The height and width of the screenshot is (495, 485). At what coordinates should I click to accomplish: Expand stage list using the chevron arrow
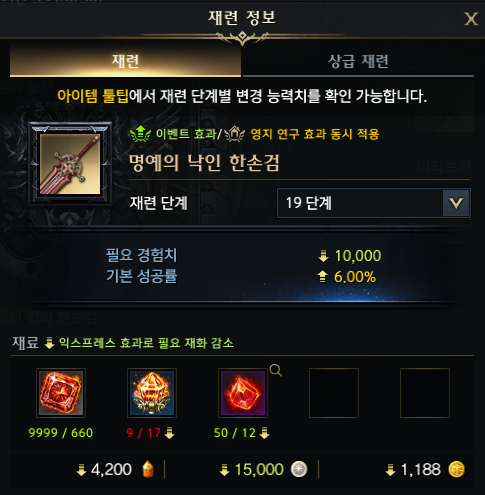(456, 203)
